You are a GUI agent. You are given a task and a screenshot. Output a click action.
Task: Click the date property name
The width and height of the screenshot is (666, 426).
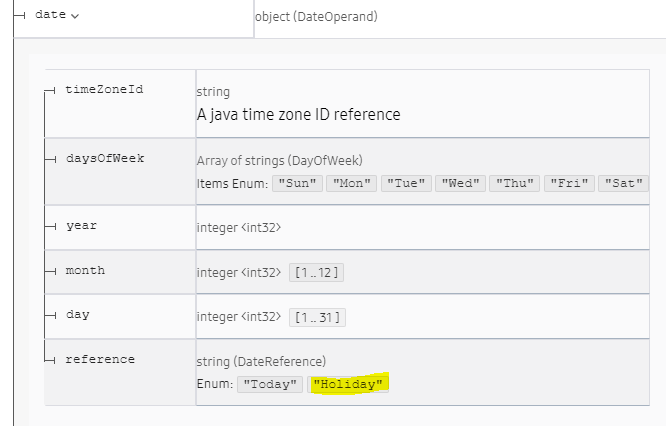tap(51, 14)
